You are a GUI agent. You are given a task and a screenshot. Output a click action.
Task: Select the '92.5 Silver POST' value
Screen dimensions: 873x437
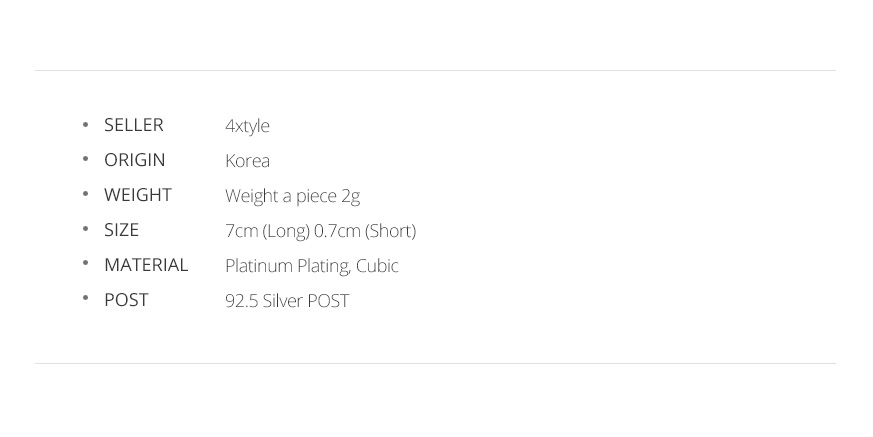287,301
